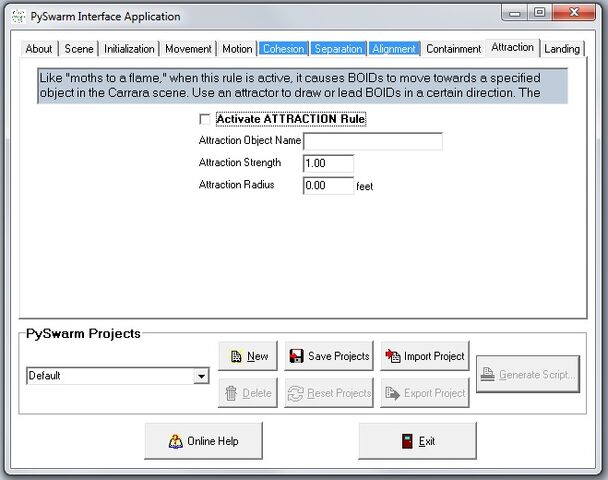Click the Export Project button

425,393
